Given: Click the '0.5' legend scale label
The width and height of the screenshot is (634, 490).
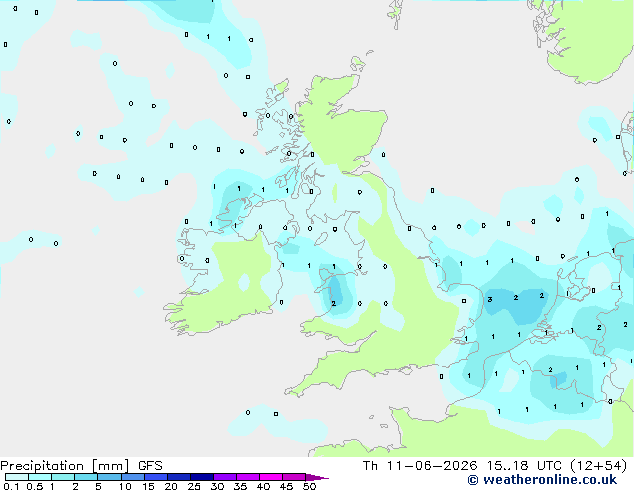Looking at the screenshot, I should click(35, 486).
